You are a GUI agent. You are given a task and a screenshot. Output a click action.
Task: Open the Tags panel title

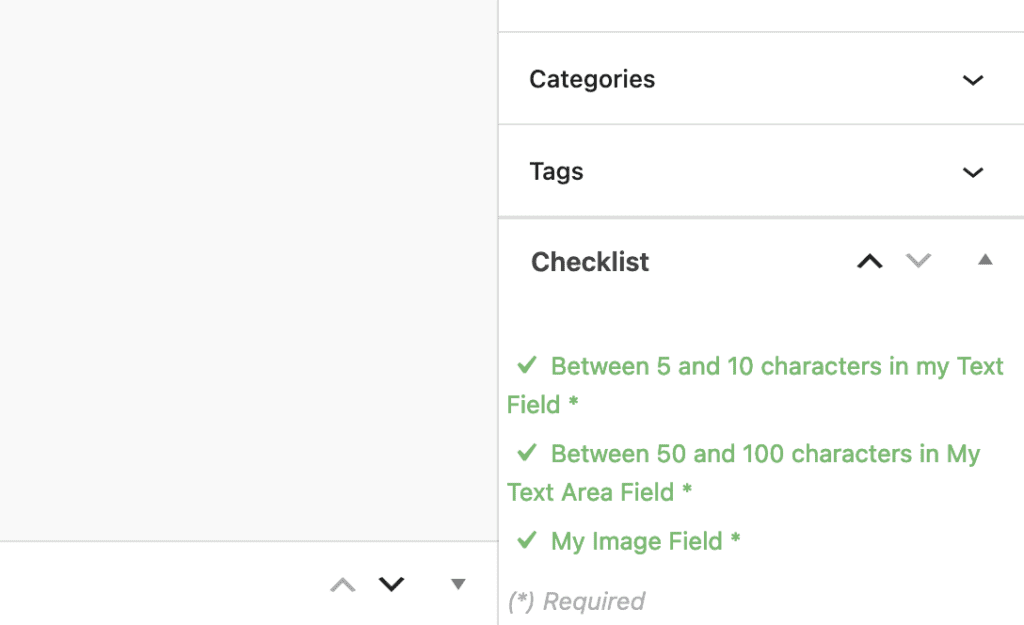point(556,172)
